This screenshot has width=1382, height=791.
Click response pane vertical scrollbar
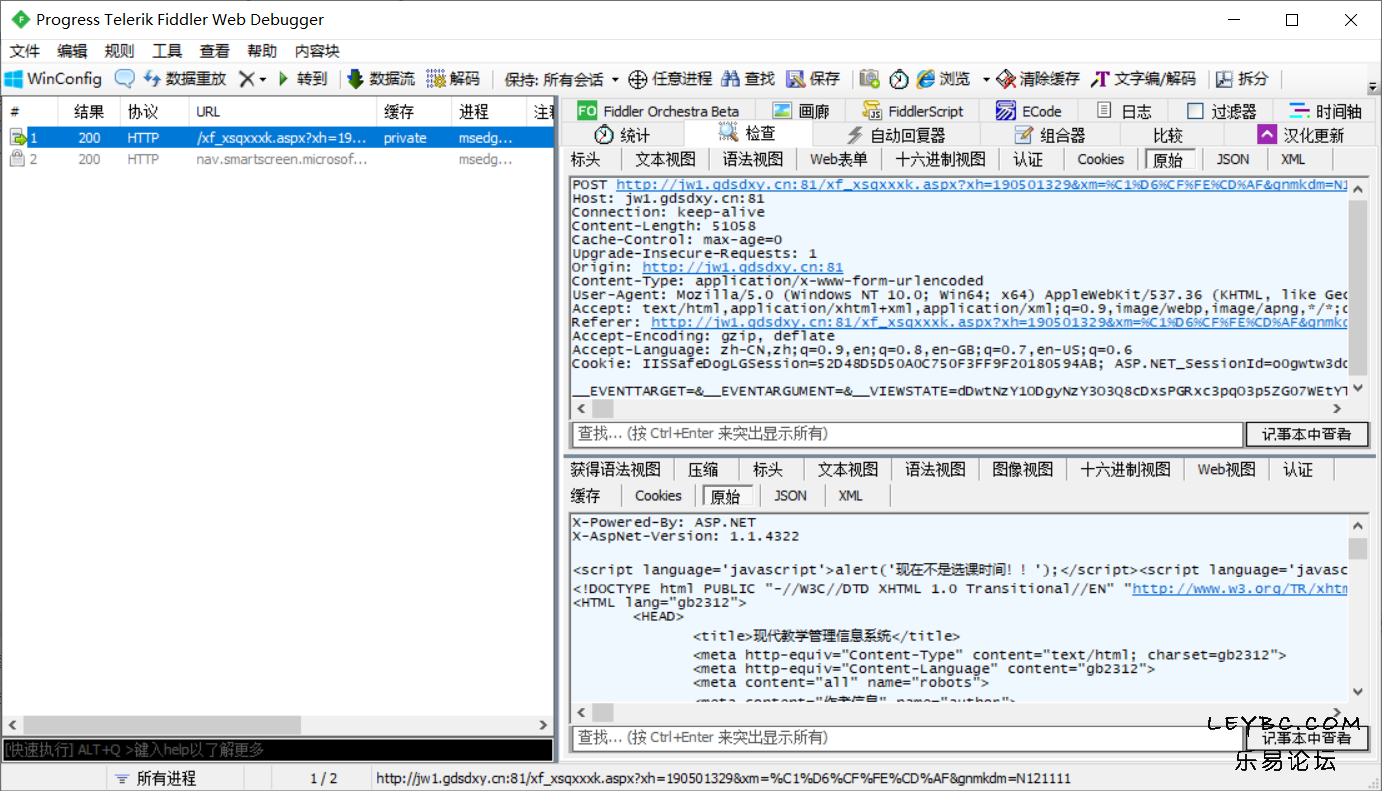click(1357, 609)
